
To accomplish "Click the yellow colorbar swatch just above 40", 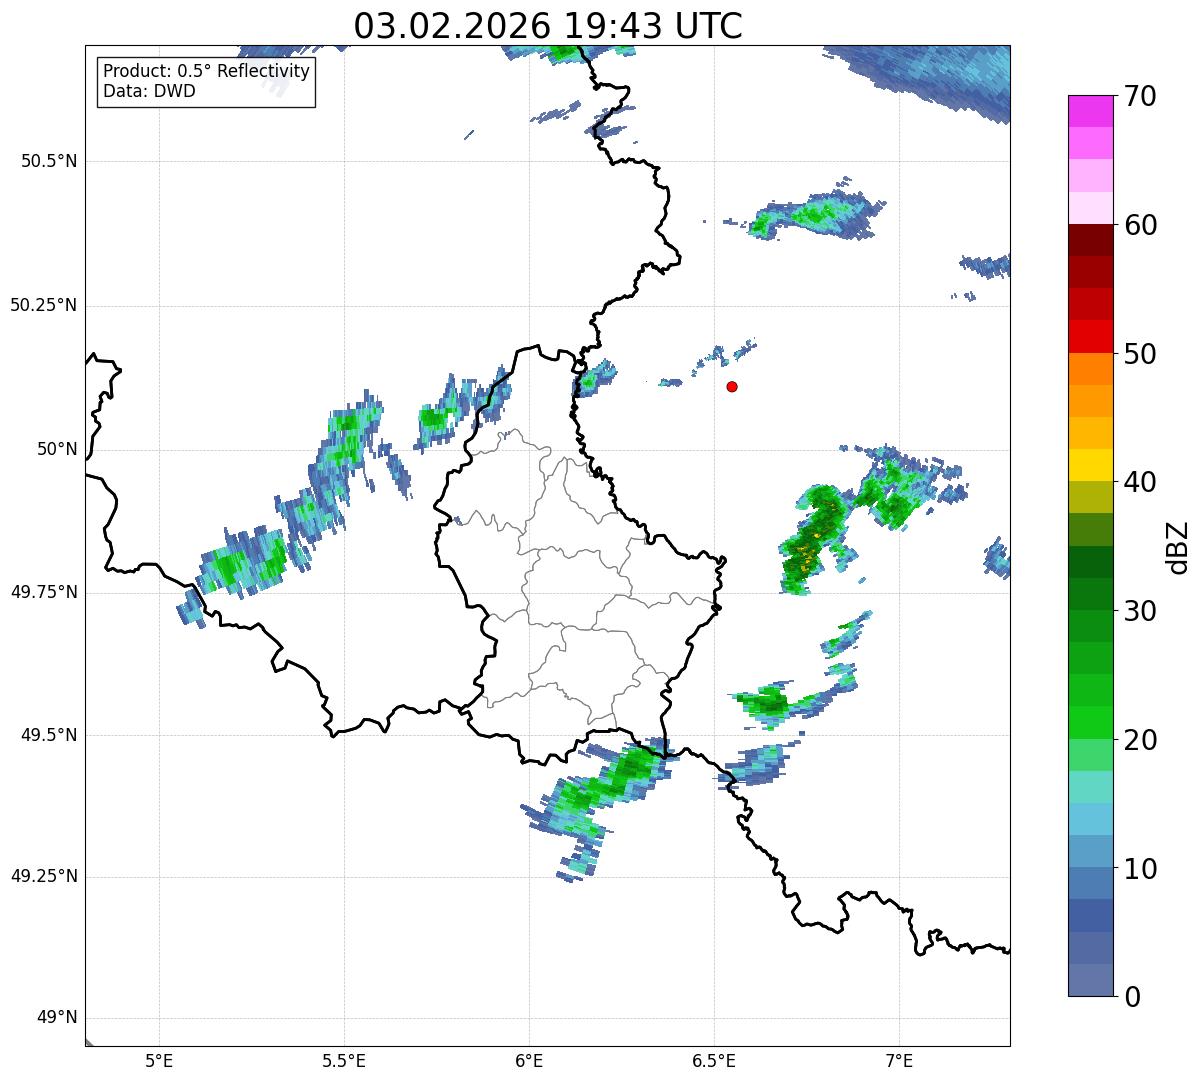I will 1091,465.
